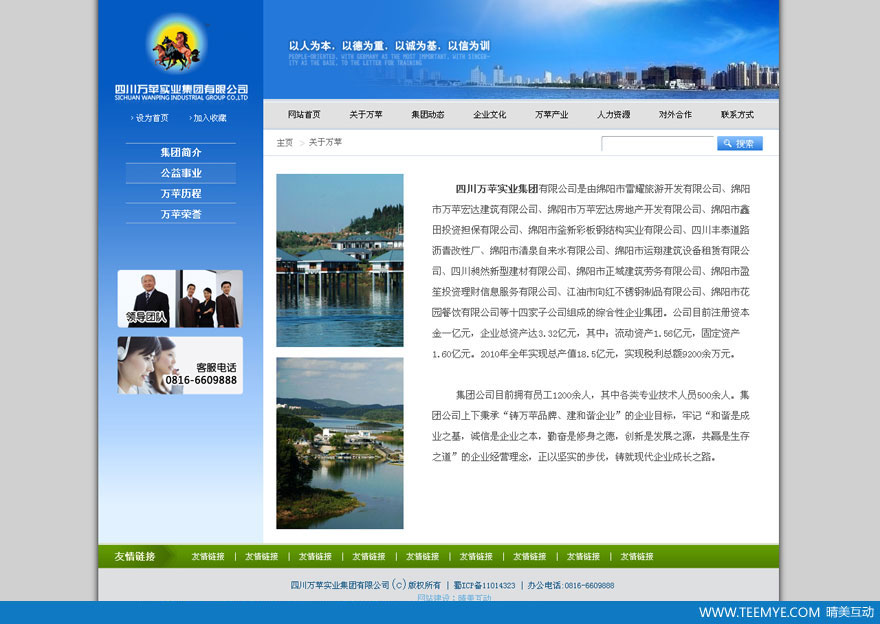Click the 设为首页 link
This screenshot has height=624, width=880.
point(152,118)
